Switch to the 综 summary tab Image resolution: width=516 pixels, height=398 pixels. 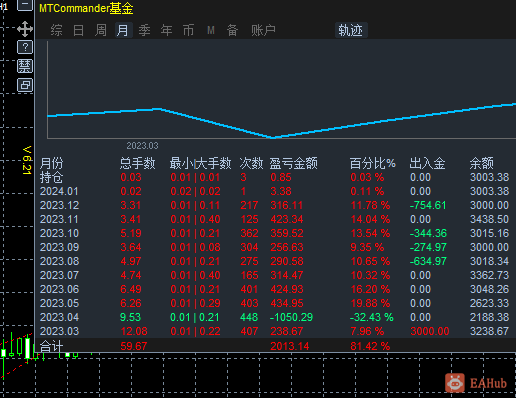tap(56, 30)
